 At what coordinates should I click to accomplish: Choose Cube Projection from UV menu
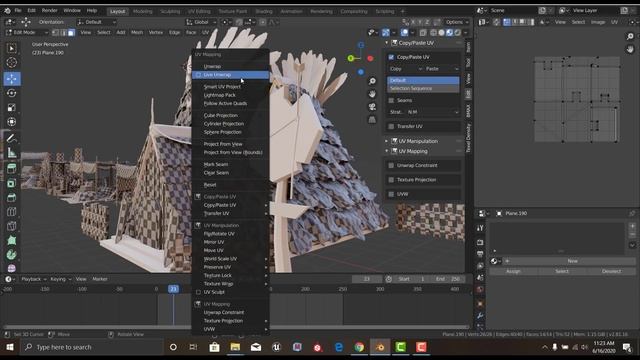[220, 116]
